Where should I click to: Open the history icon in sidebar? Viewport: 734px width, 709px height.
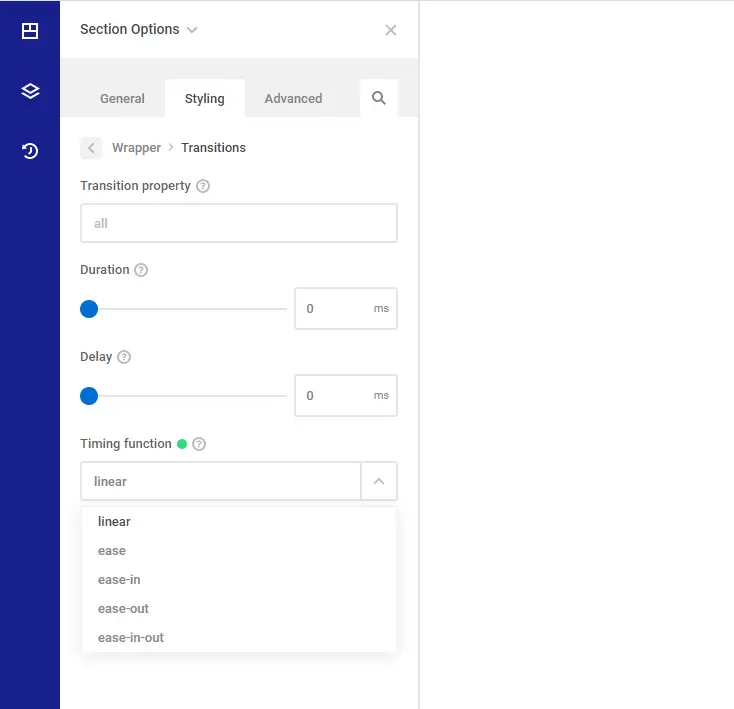30,151
